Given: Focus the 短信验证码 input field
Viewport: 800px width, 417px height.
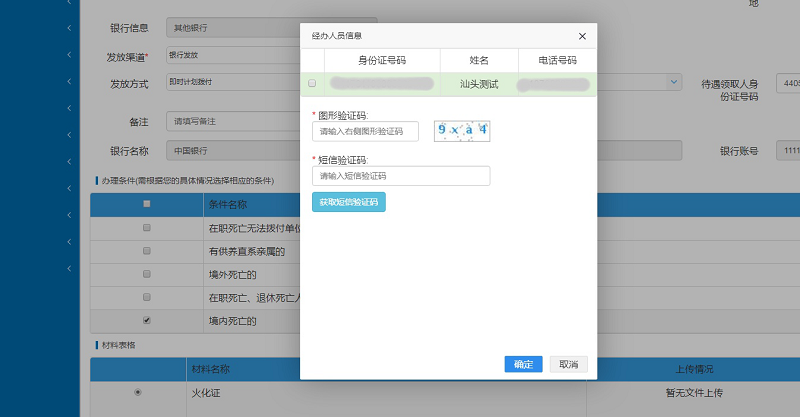Looking at the screenshot, I should click(x=401, y=176).
